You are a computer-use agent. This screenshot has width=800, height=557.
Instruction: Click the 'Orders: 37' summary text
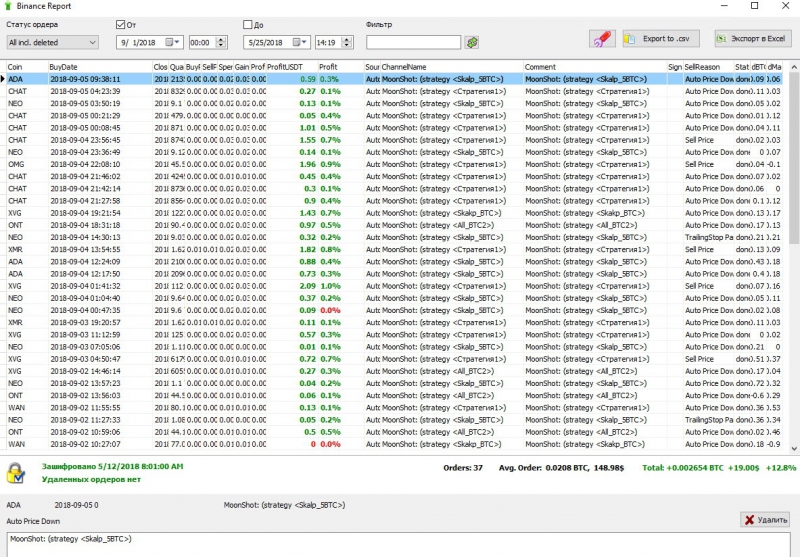pos(463,468)
